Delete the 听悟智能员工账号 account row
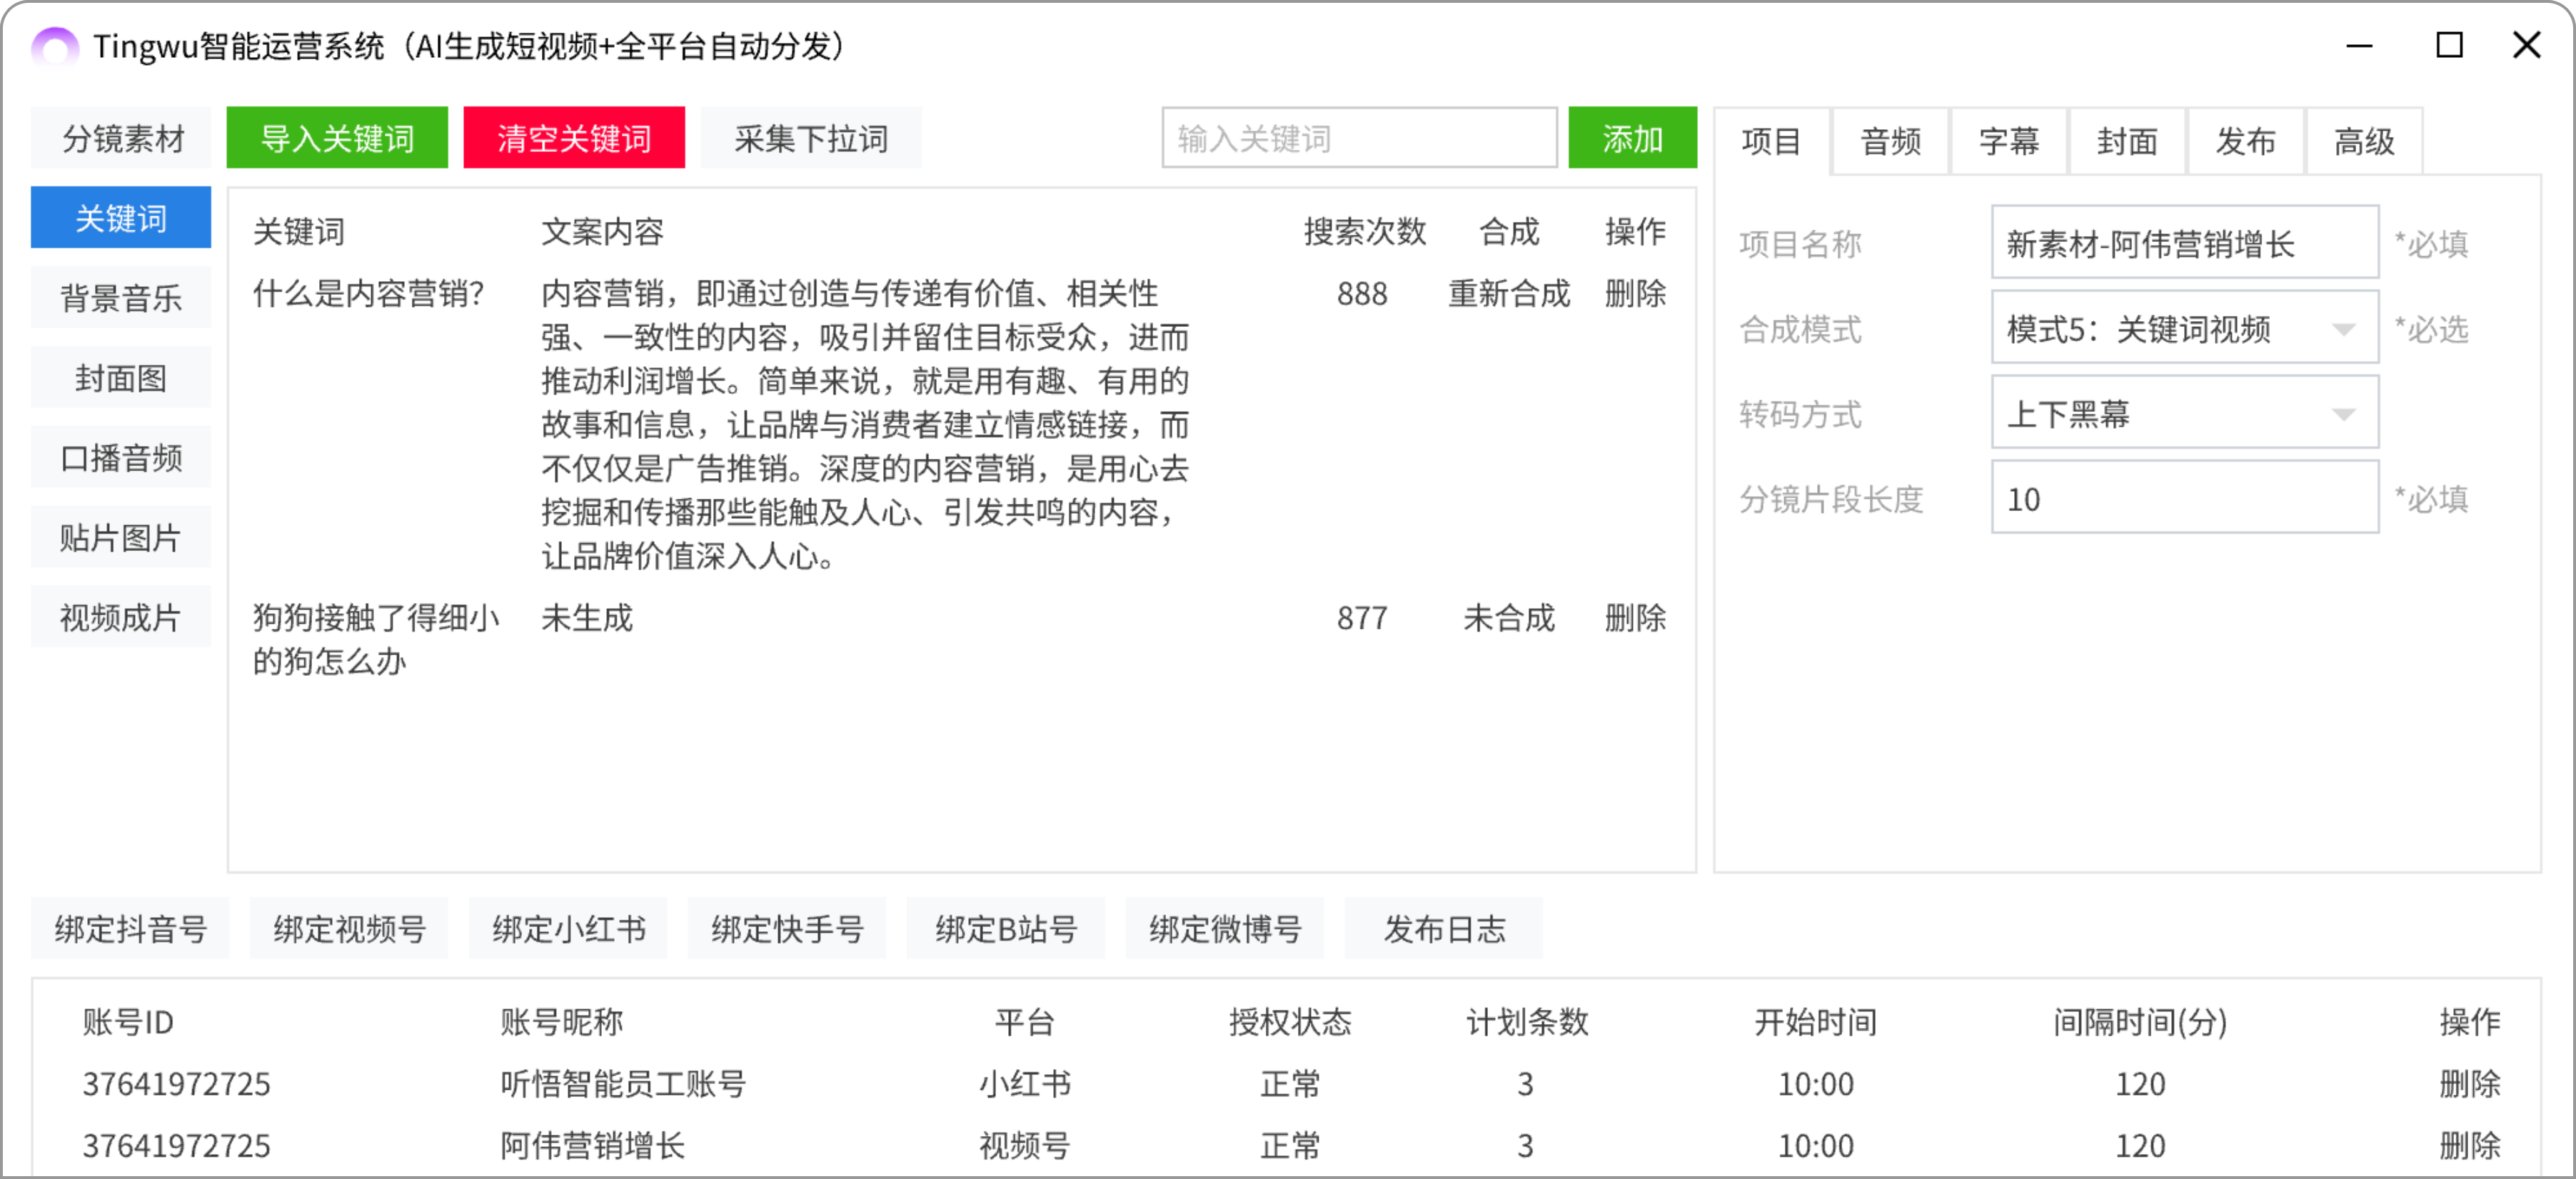Viewport: 2576px width, 1179px height. (x=2469, y=1084)
